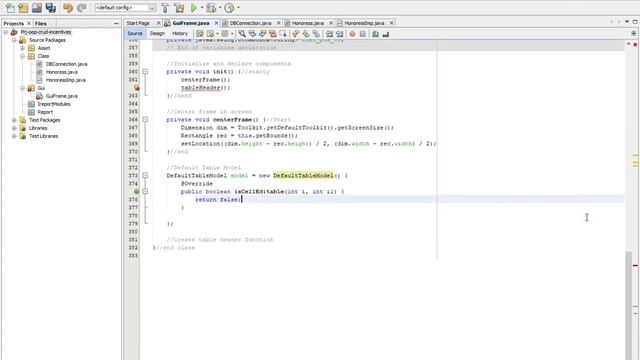Debug the project from main toolbar
The height and width of the screenshot is (360, 640).
click(x=211, y=7)
